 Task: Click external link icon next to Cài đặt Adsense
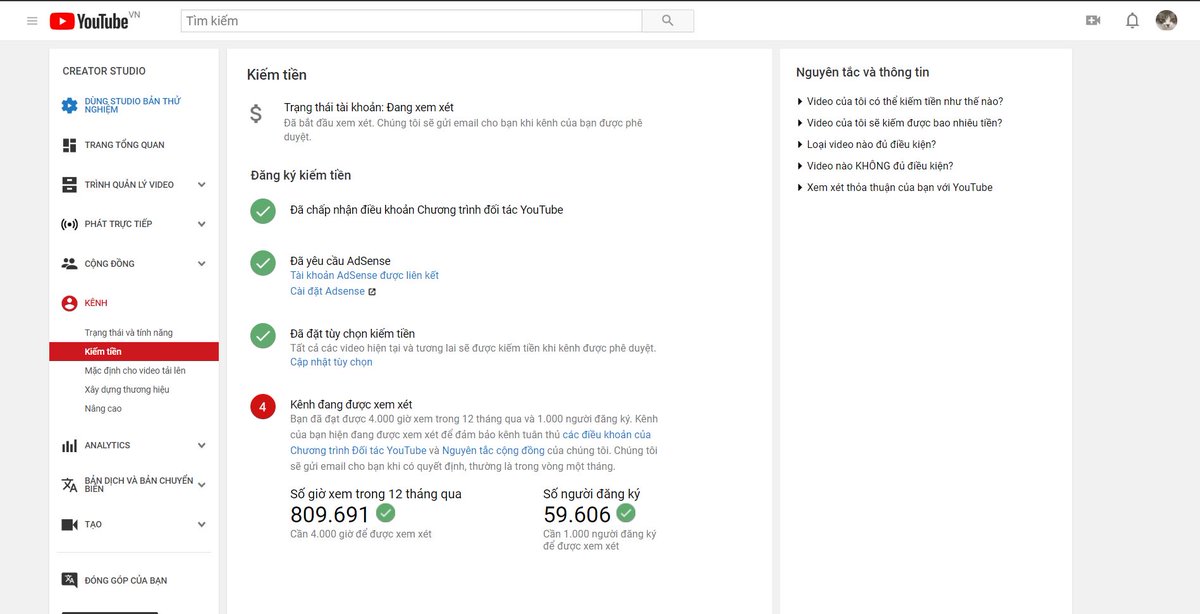tap(372, 292)
